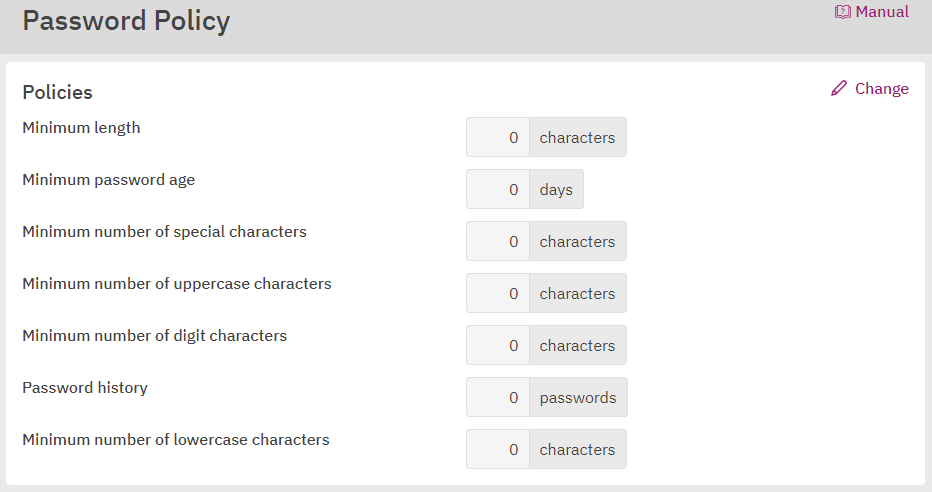Click the Minimum length label text
The height and width of the screenshot is (492, 932).
(x=81, y=128)
